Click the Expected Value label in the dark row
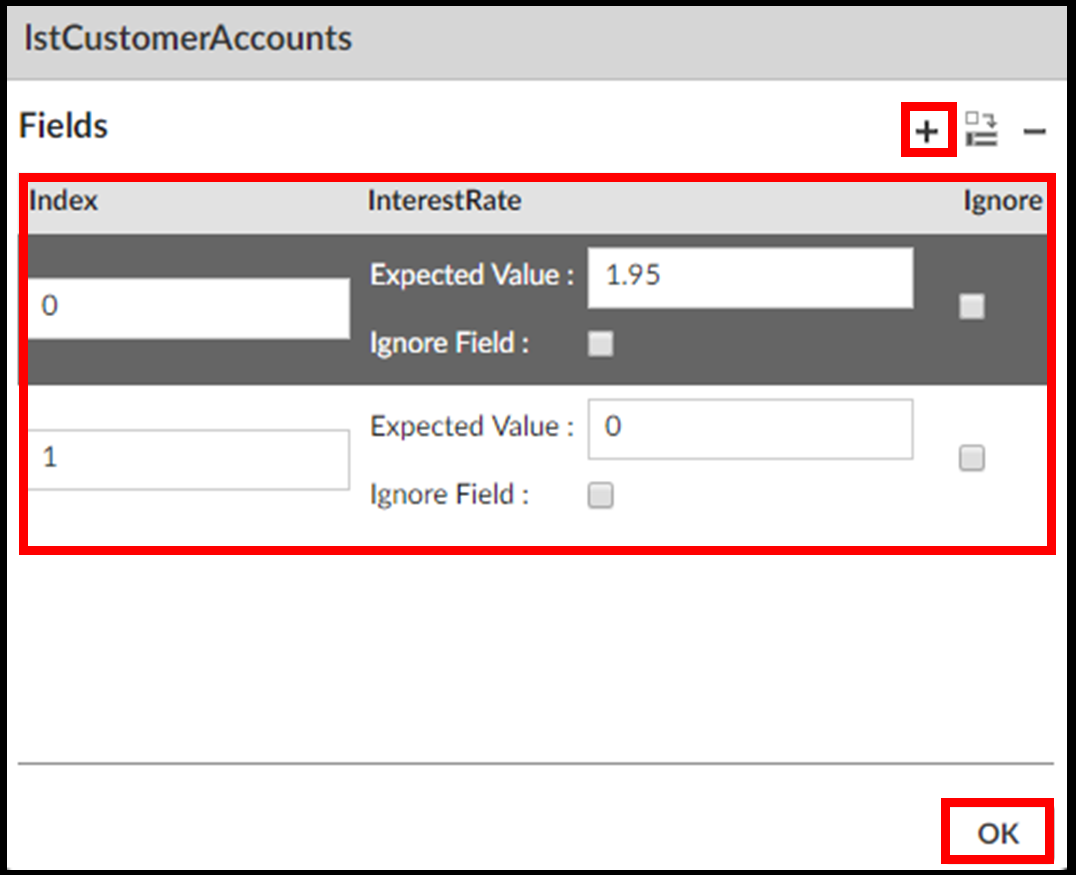Viewport: 1076px width, 875px height. (x=472, y=276)
